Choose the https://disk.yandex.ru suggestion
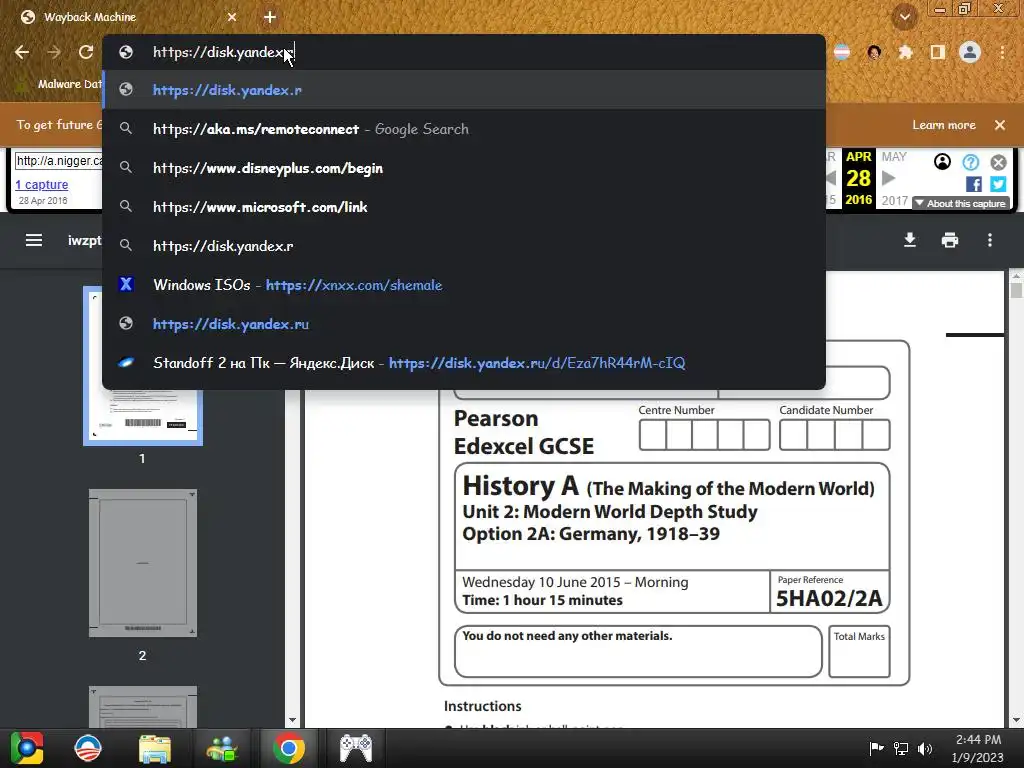This screenshot has height=768, width=1024. pos(464,324)
